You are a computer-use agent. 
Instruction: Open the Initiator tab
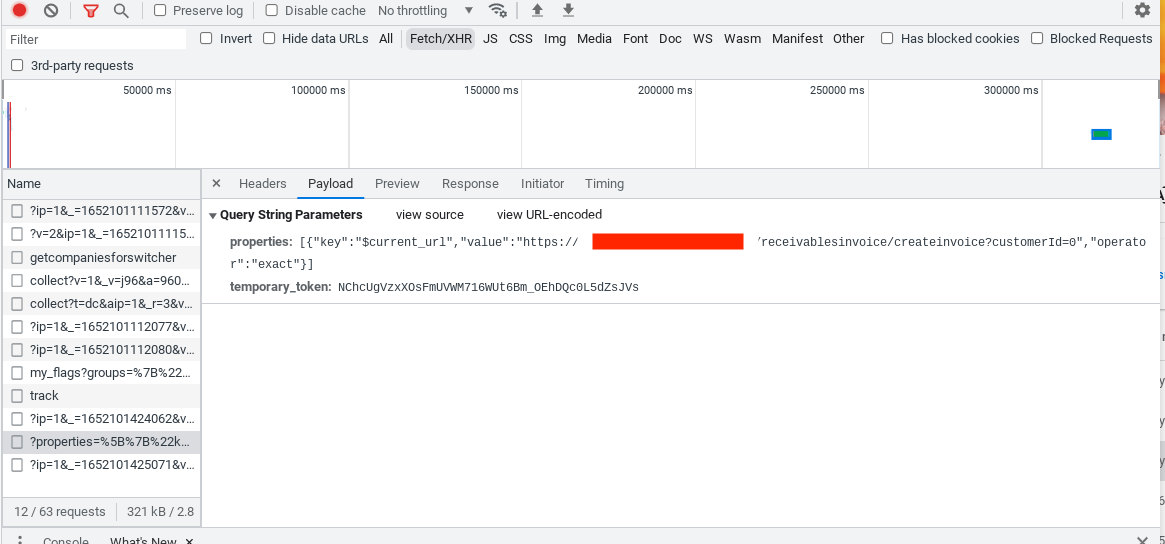point(542,184)
